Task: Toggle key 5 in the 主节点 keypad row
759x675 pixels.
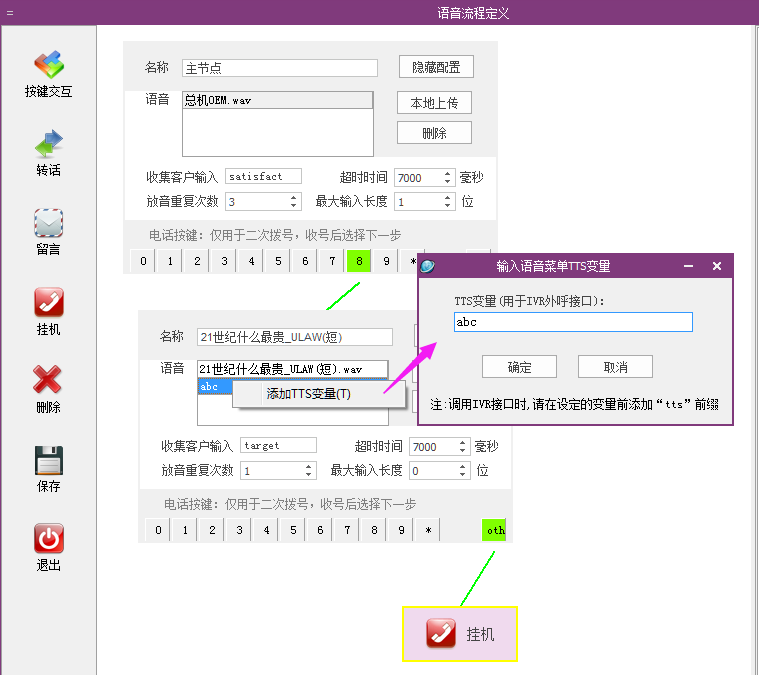Action: point(277,261)
